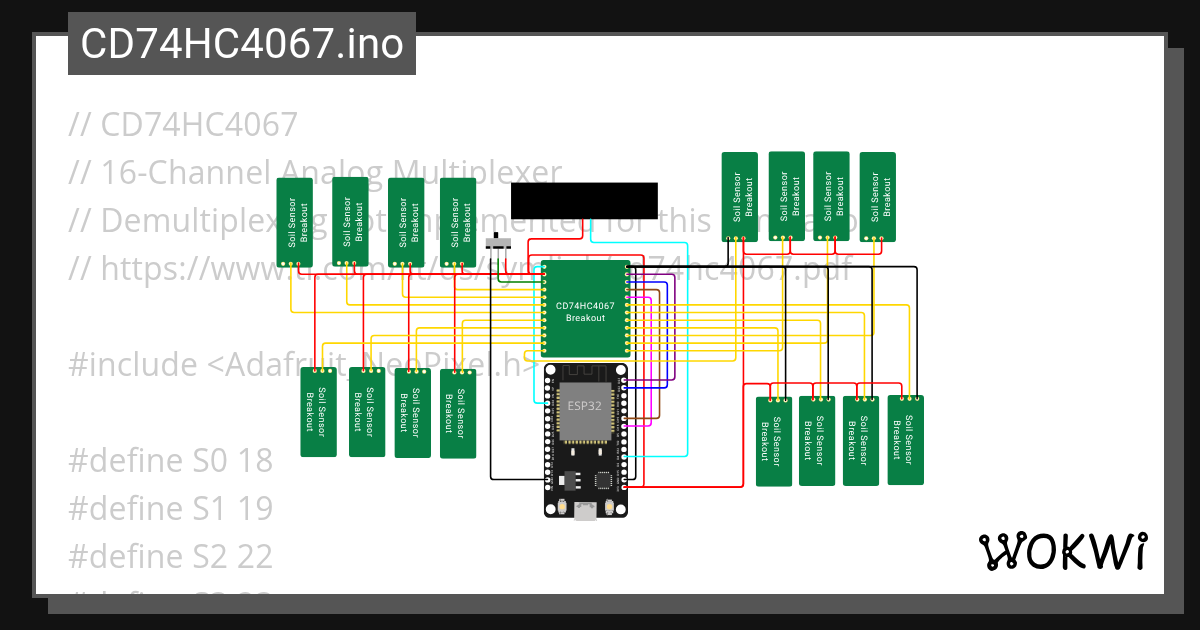Image resolution: width=1200 pixels, height=630 pixels.
Task: Click the cyan signal wire from ESP32
Action: pos(660,457)
